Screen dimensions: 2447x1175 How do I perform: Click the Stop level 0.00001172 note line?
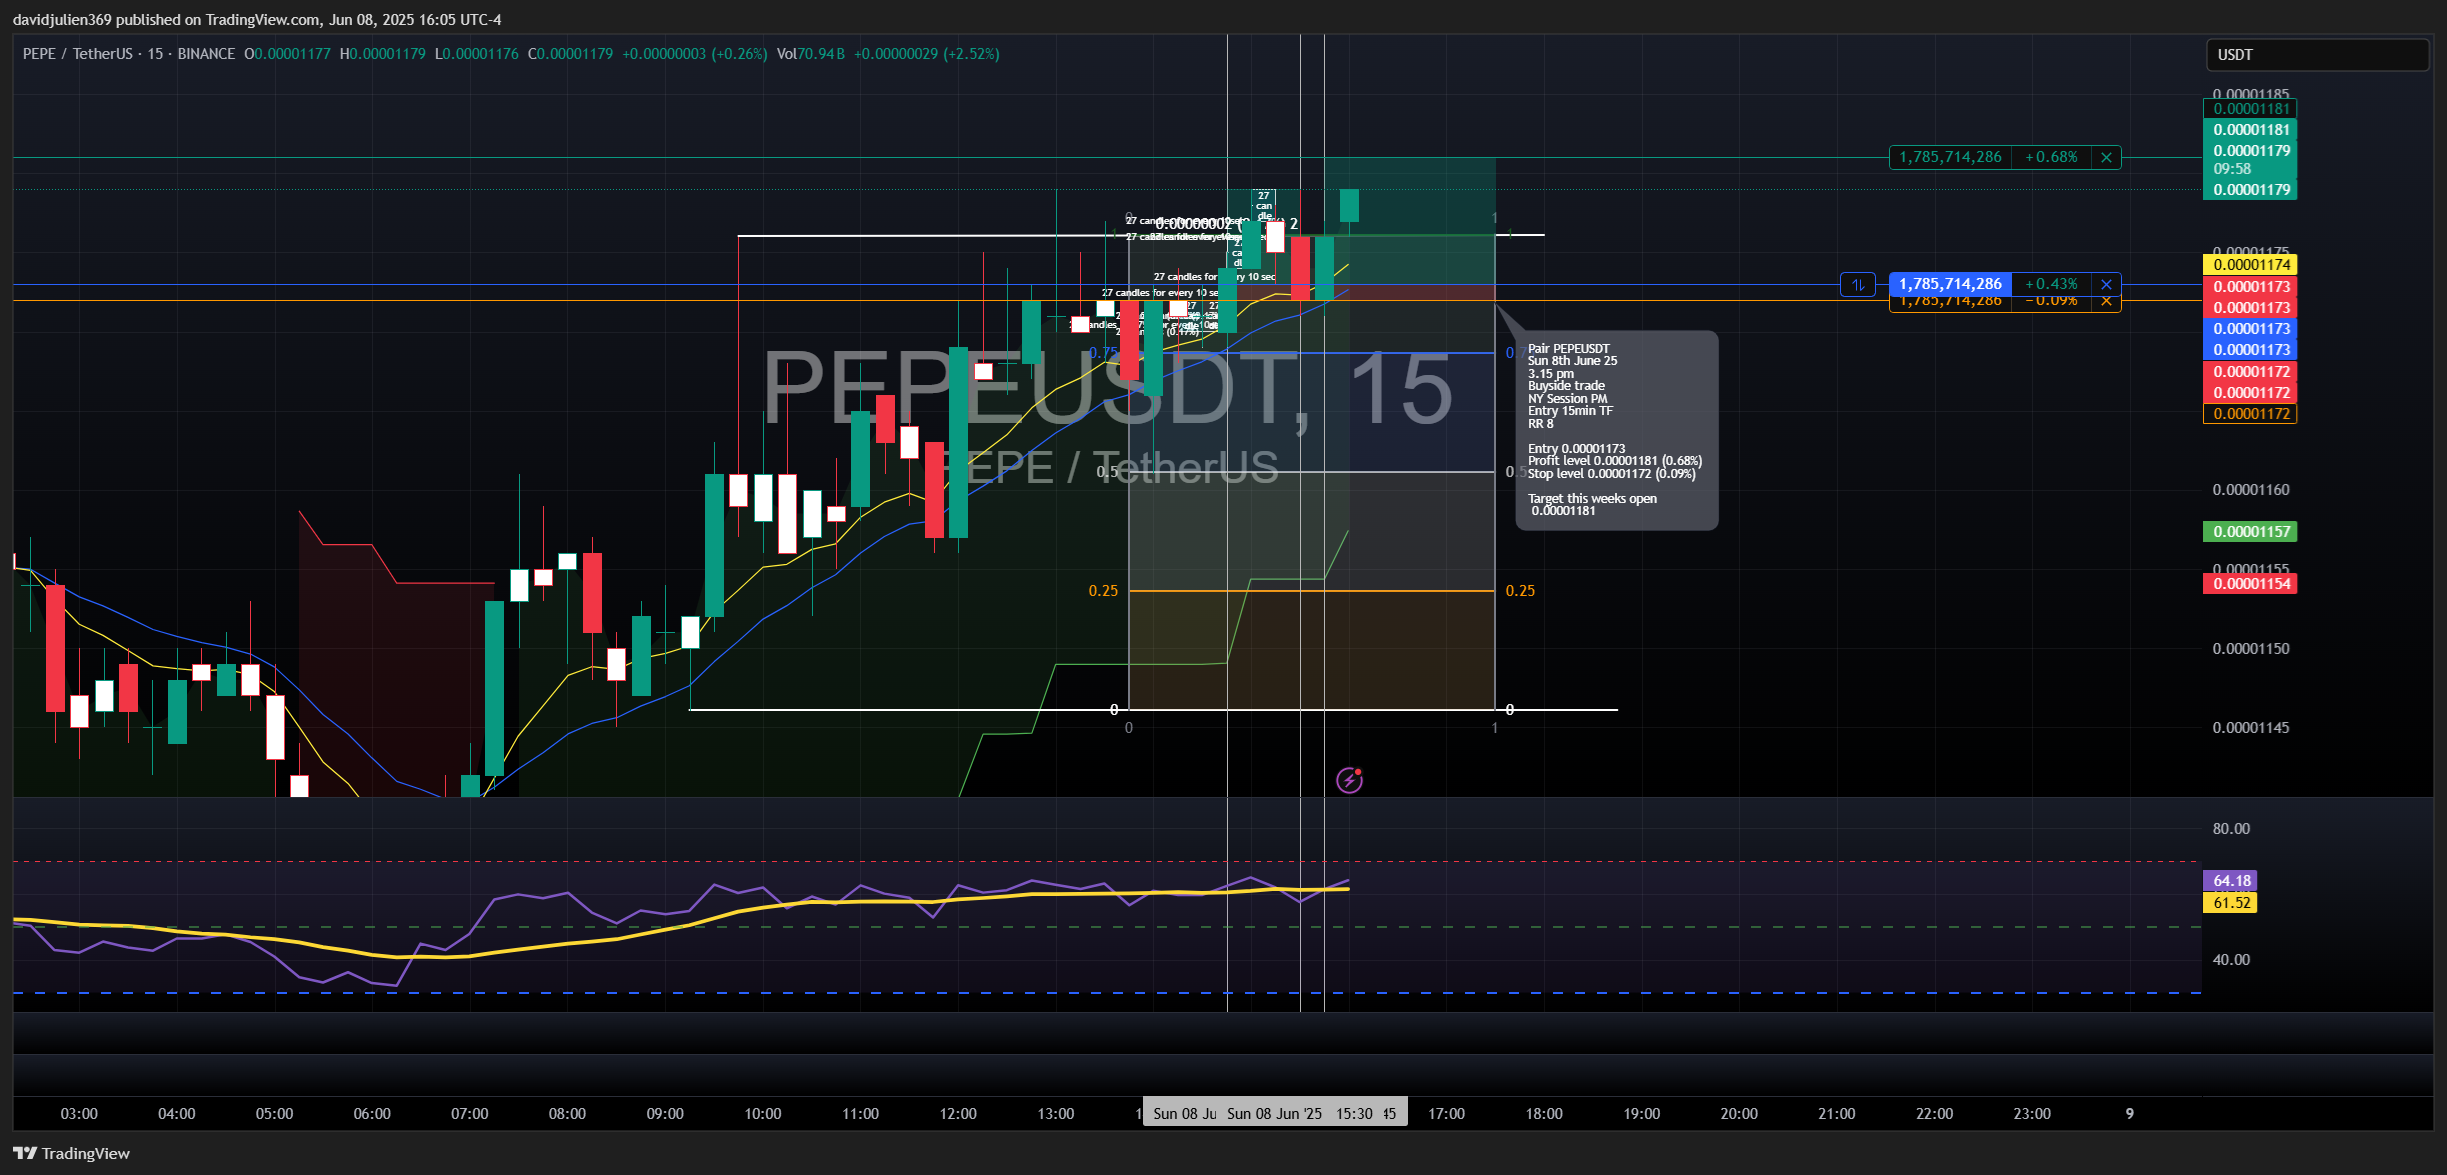click(x=1611, y=474)
